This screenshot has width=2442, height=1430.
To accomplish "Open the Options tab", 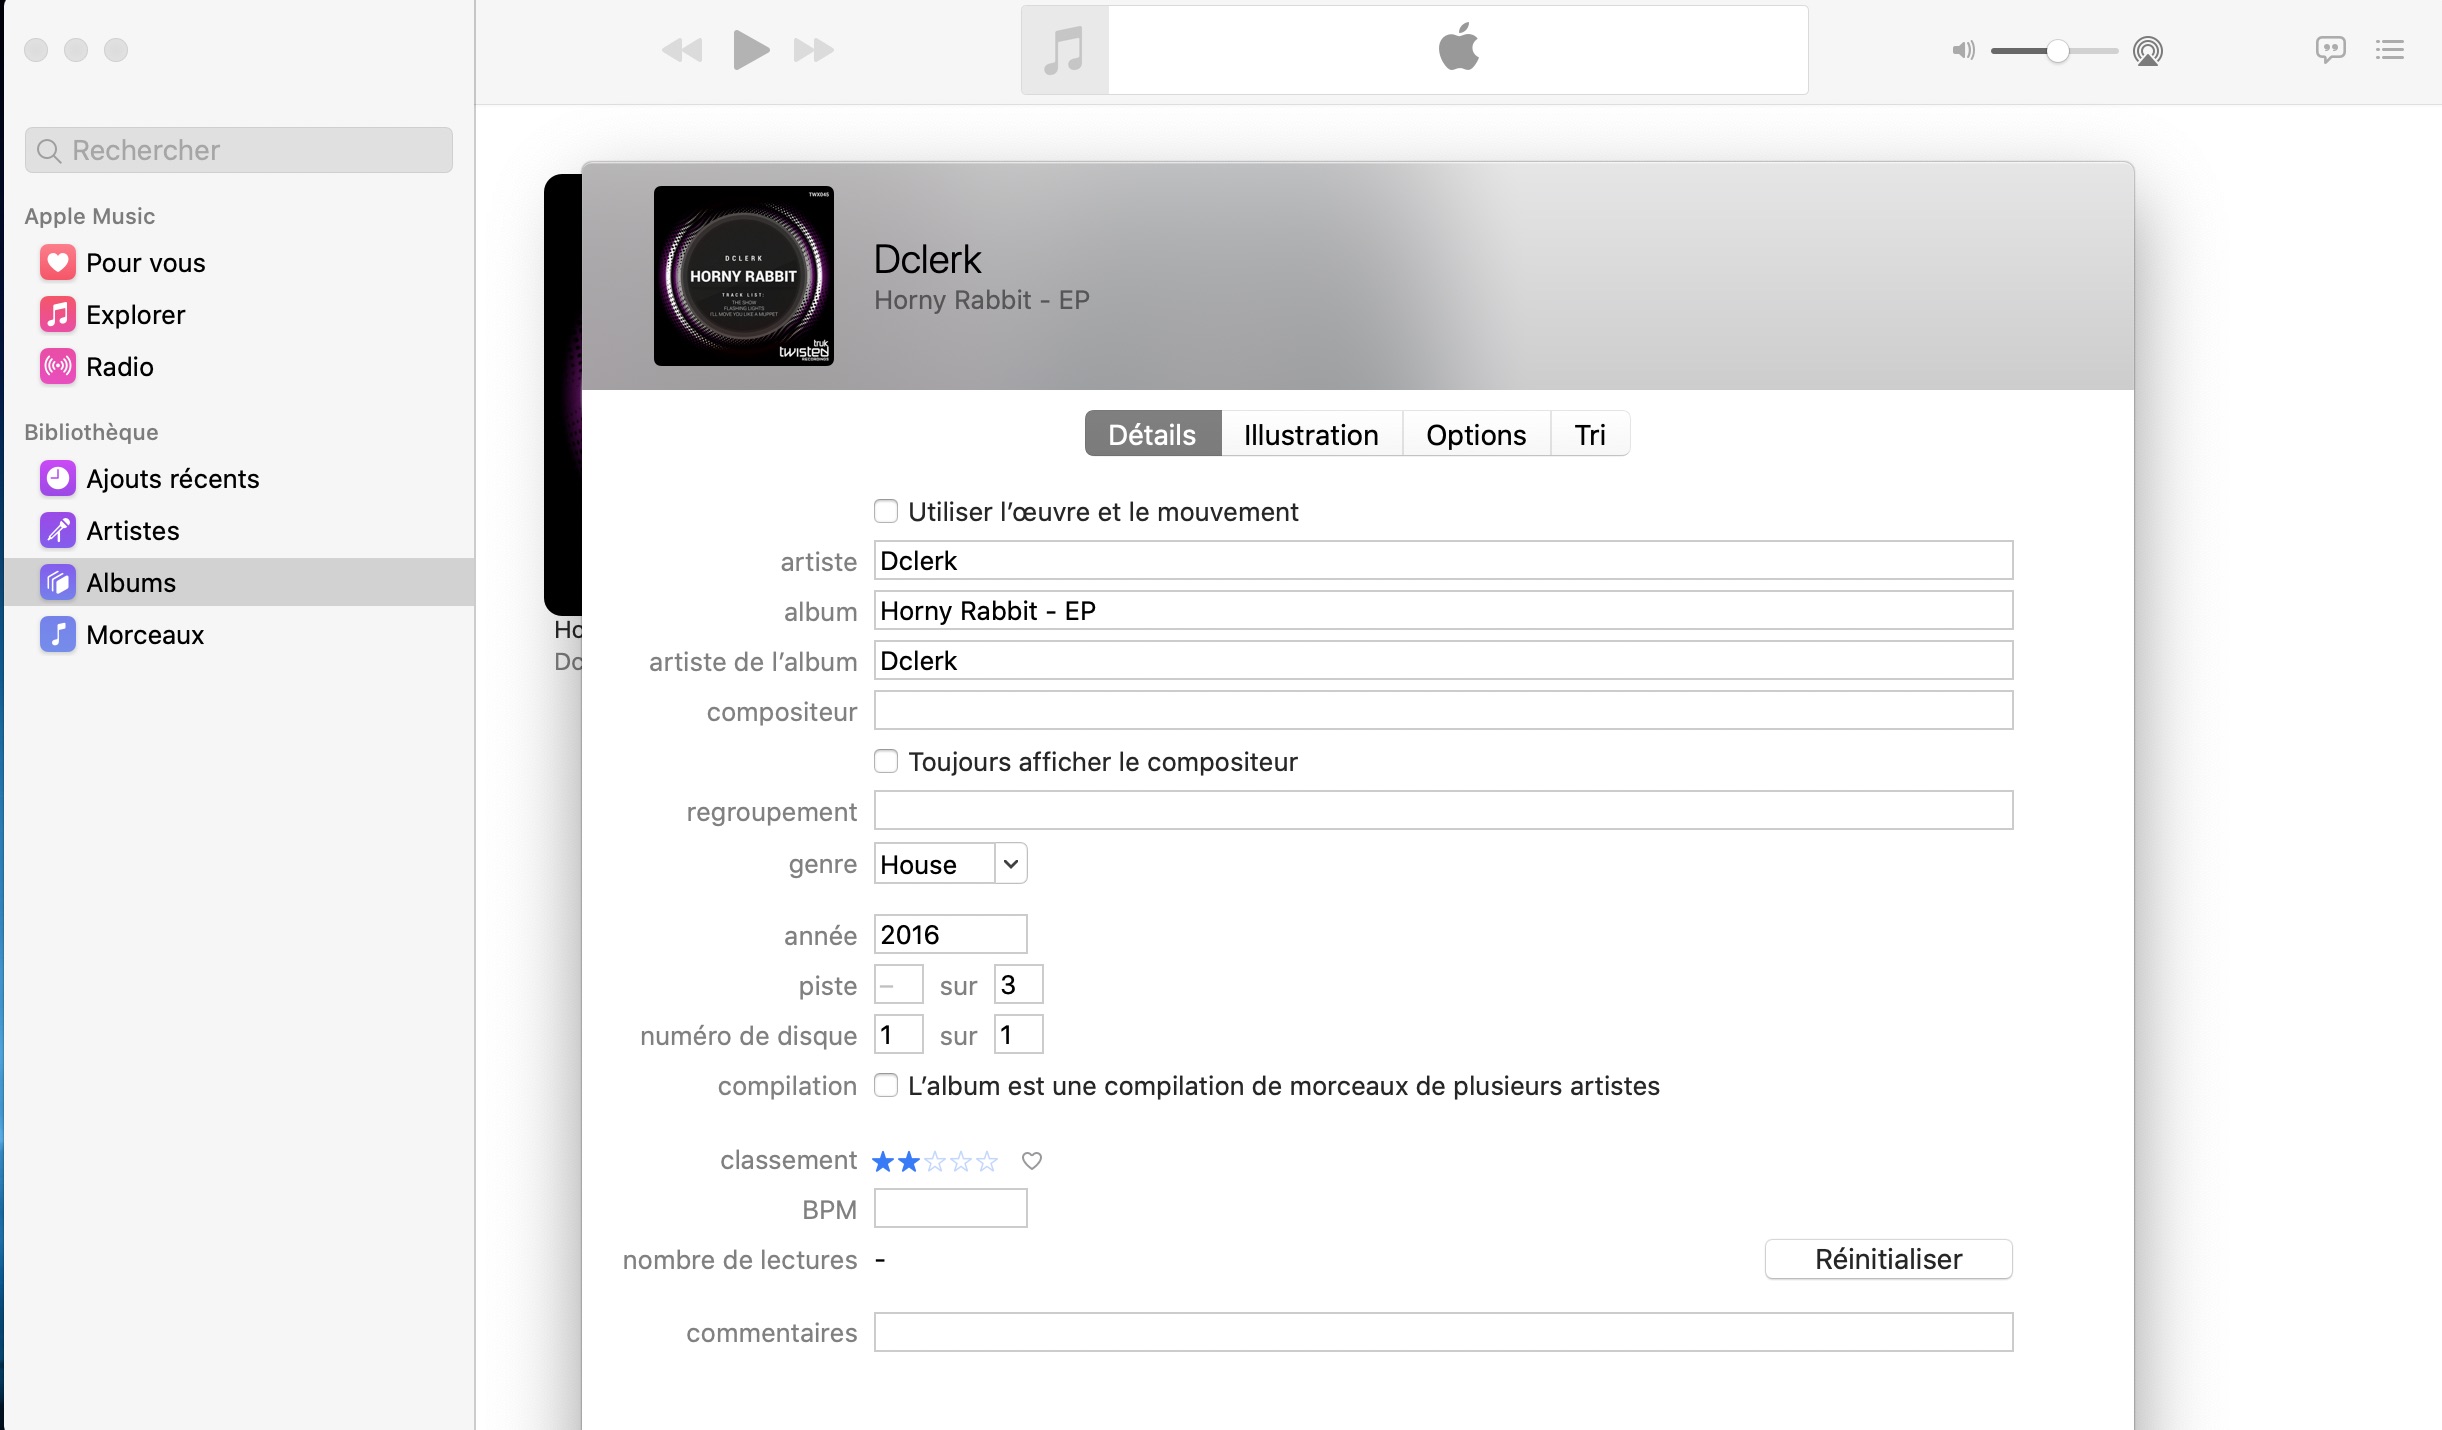I will pos(1476,435).
